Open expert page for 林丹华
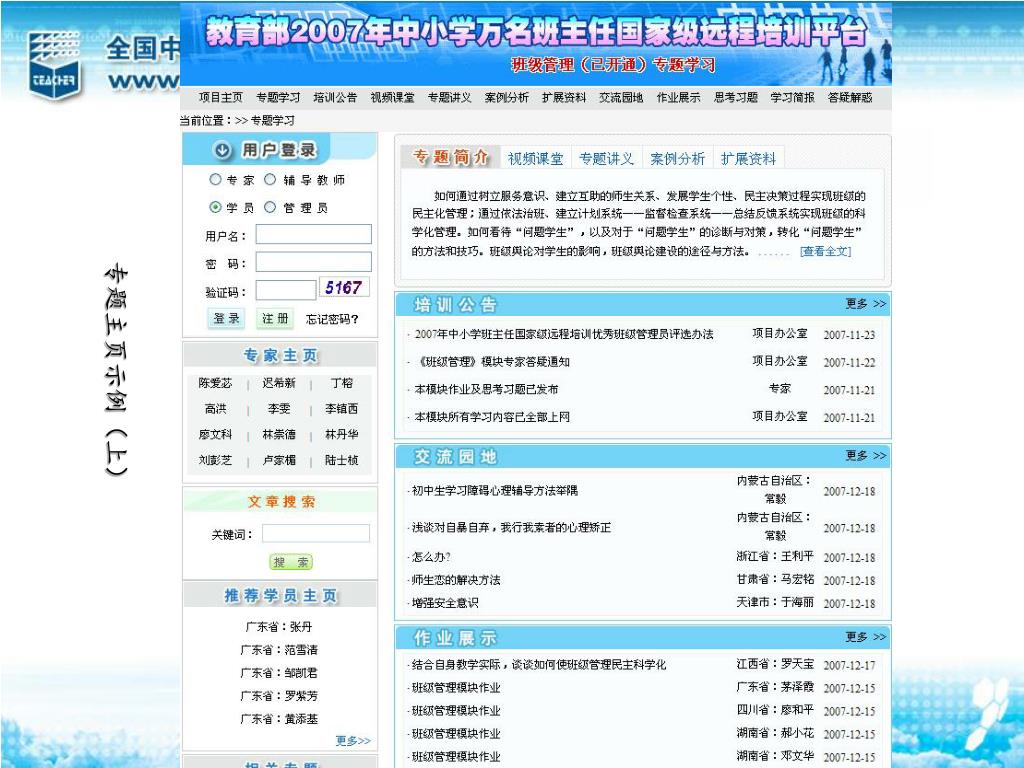 [x=342, y=434]
